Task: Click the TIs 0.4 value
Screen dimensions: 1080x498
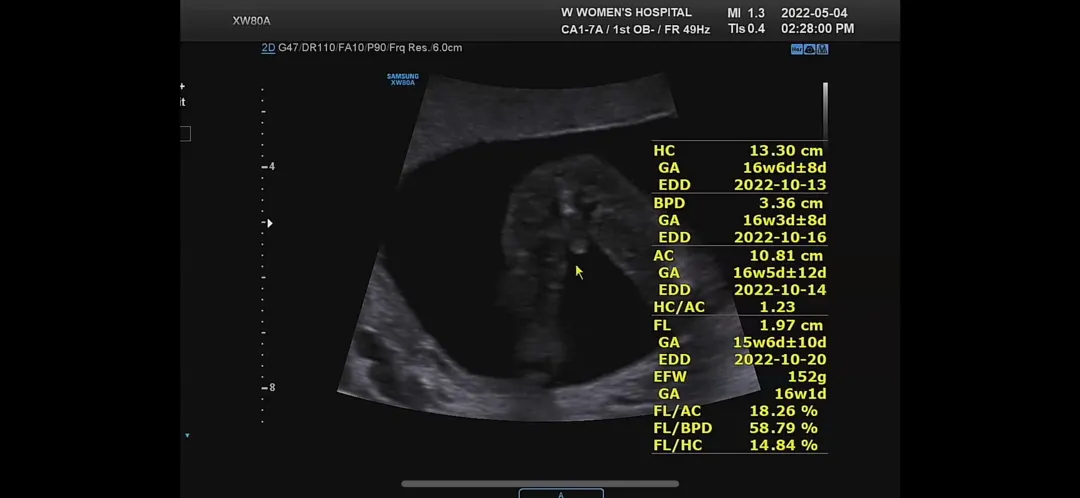Action: [x=746, y=30]
